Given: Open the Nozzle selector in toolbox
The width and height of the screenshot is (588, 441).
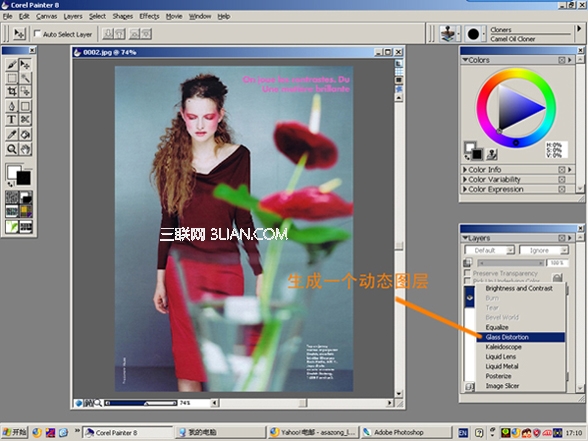Looking at the screenshot, I should pos(26,226).
